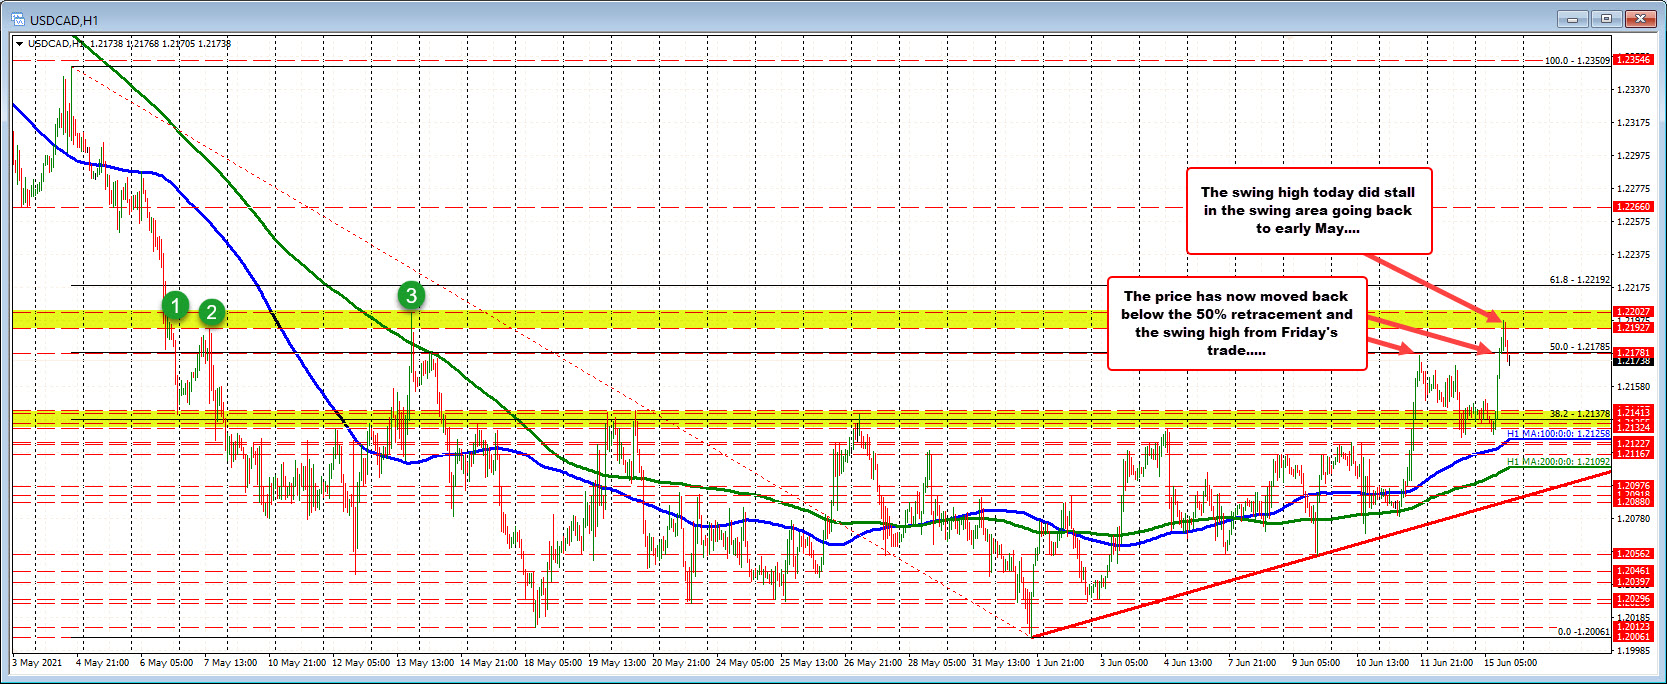Minimize the USDCAD chart window
The height and width of the screenshot is (684, 1667).
1573,19
